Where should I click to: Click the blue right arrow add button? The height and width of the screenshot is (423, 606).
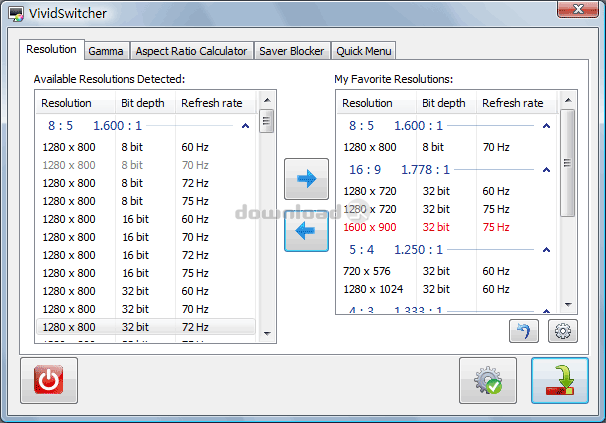[306, 179]
